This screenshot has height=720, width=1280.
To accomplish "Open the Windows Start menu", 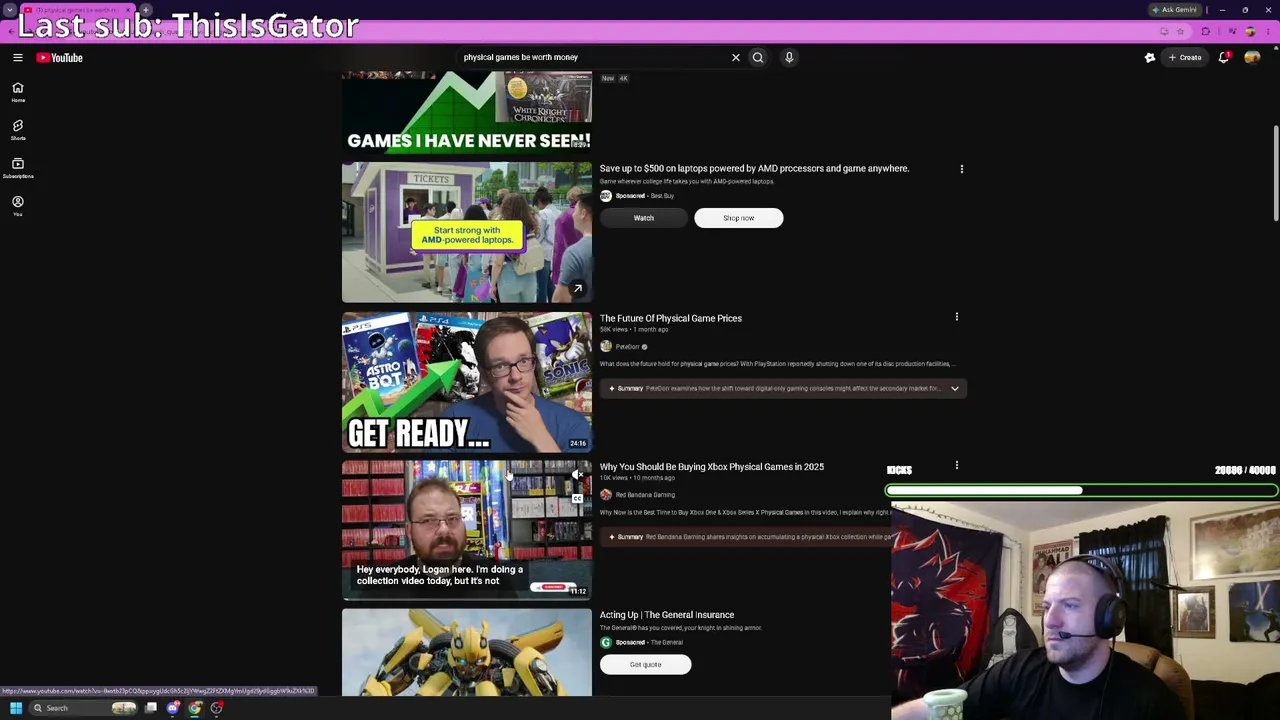I will pyautogui.click(x=16, y=708).
